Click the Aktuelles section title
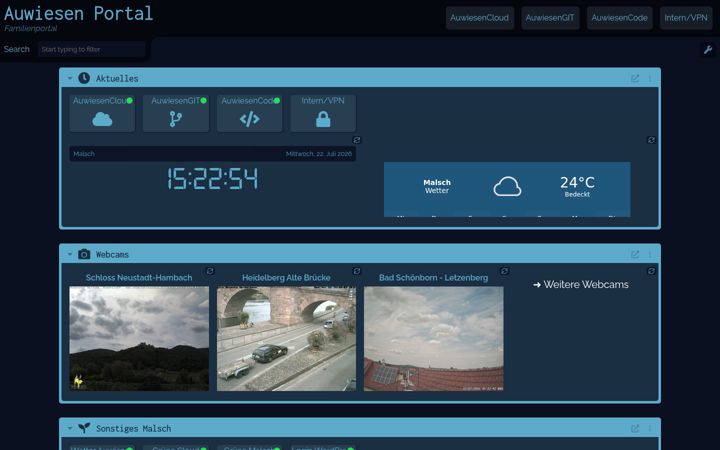The width and height of the screenshot is (720, 450). [117, 79]
